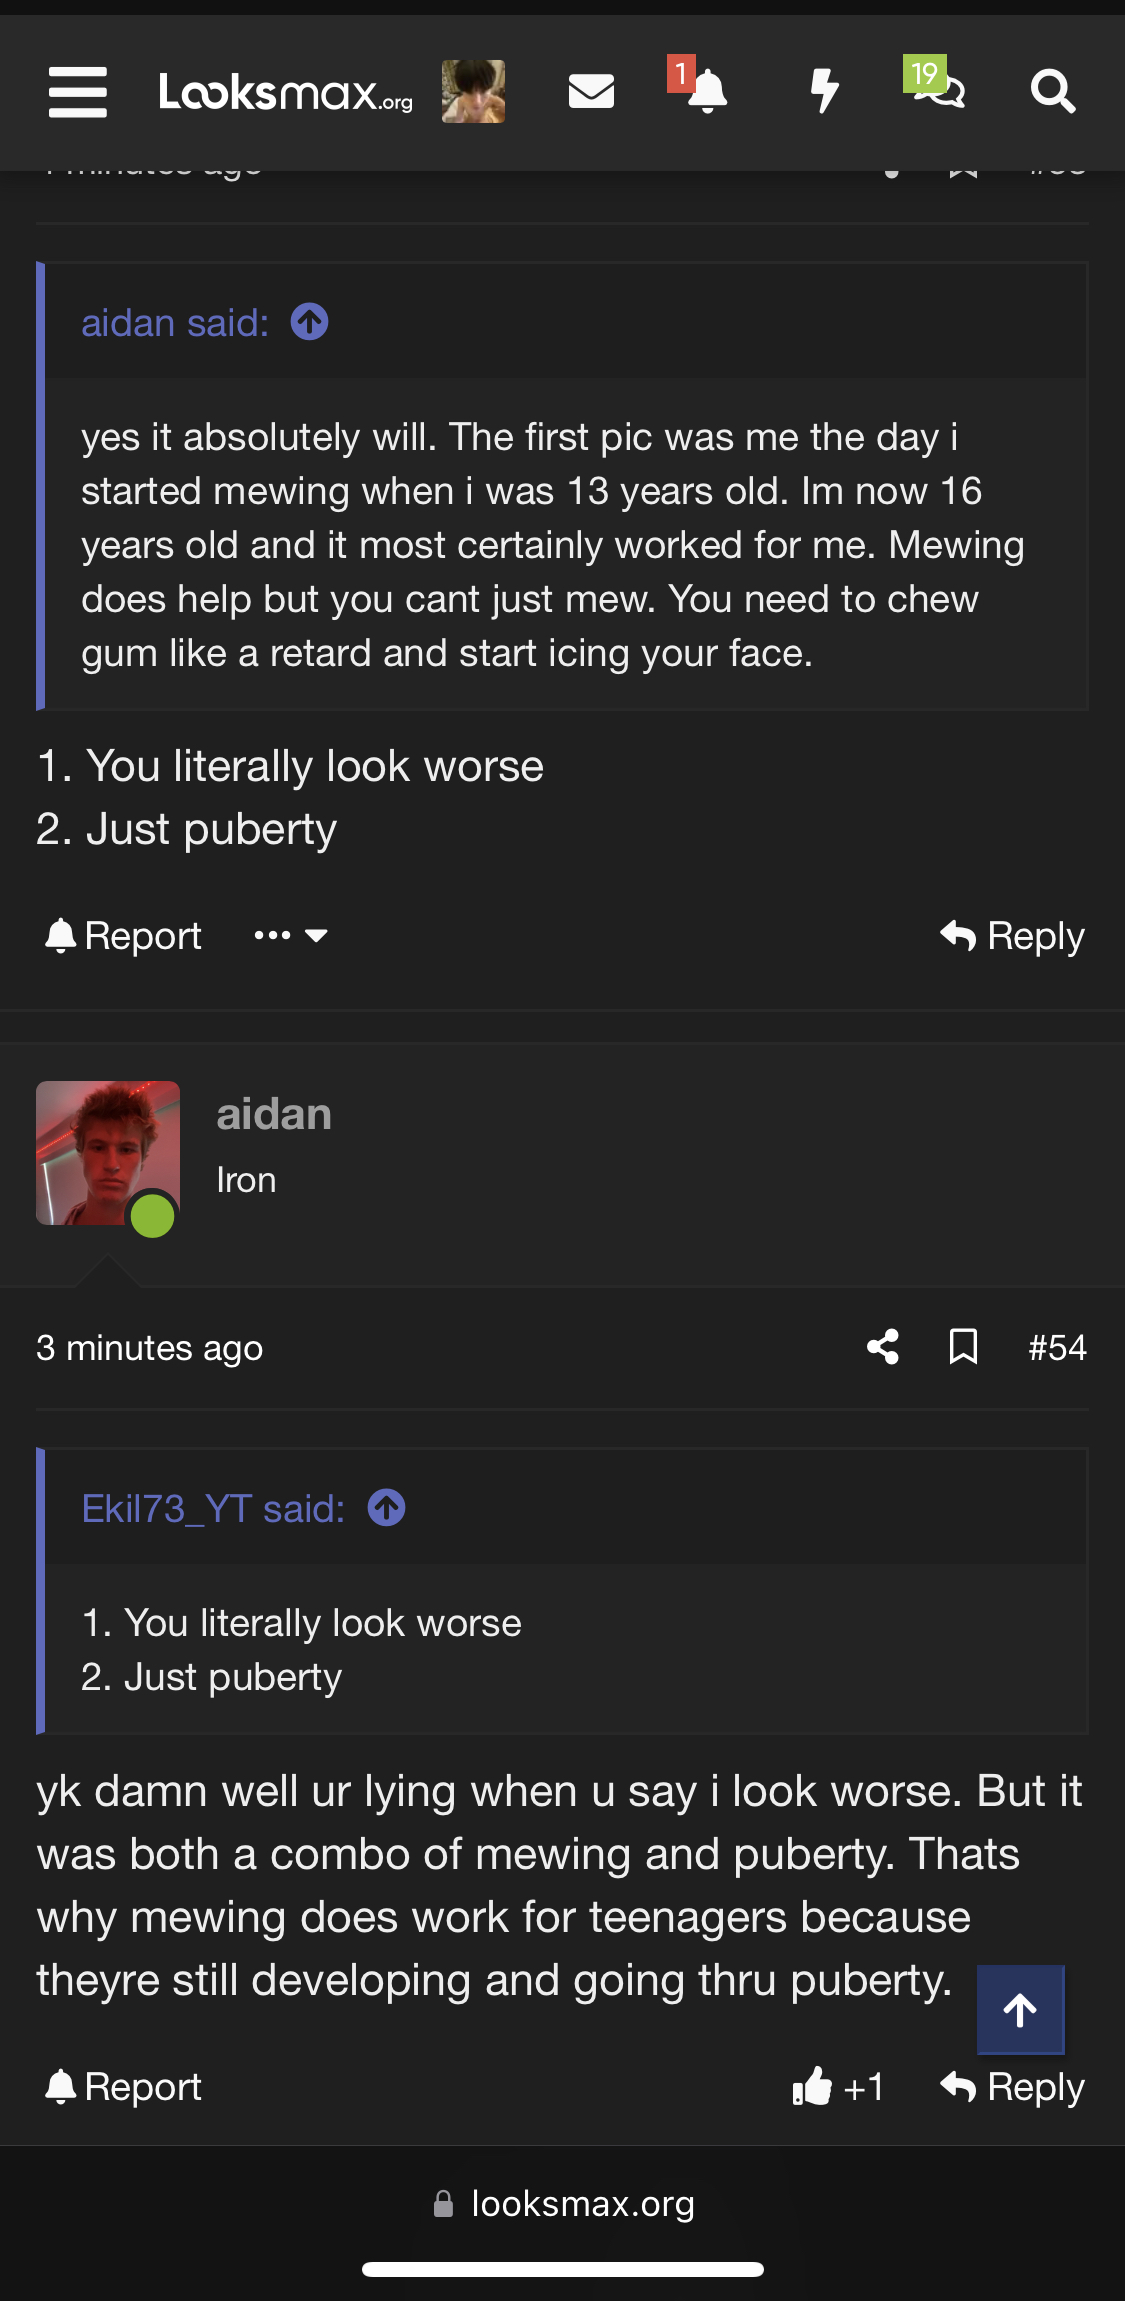
Task: Report aidan's post #54
Action: pyautogui.click(x=123, y=2087)
